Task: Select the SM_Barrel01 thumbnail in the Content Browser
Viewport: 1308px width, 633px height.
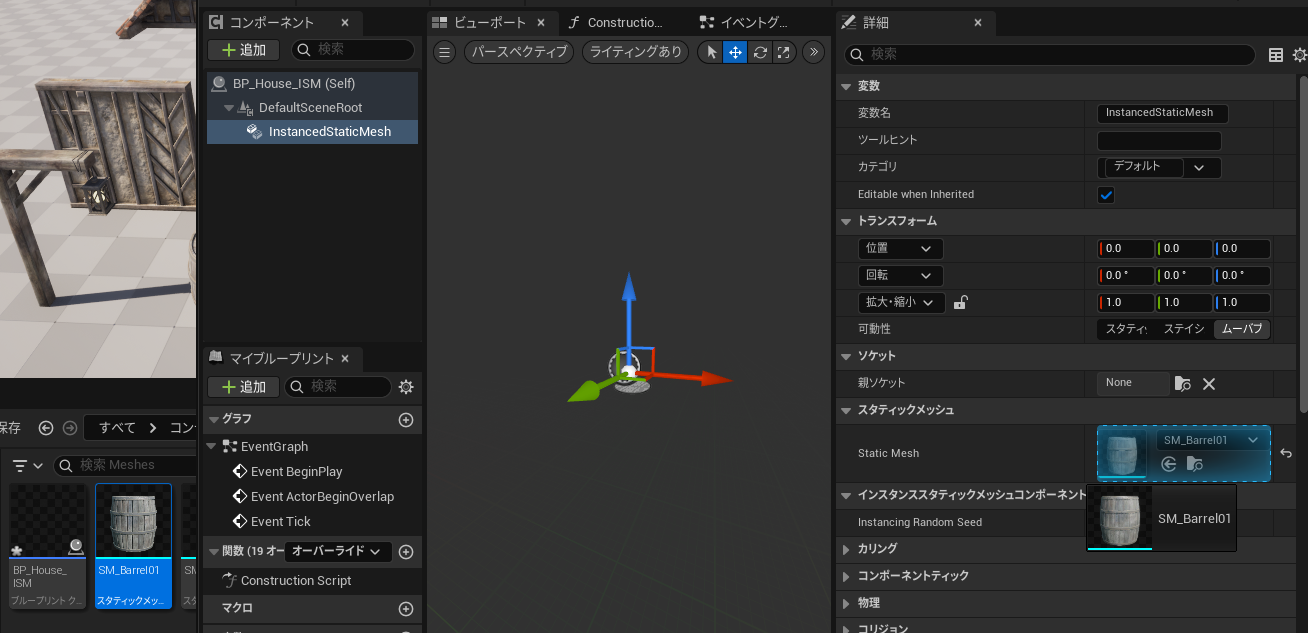Action: pos(133,519)
